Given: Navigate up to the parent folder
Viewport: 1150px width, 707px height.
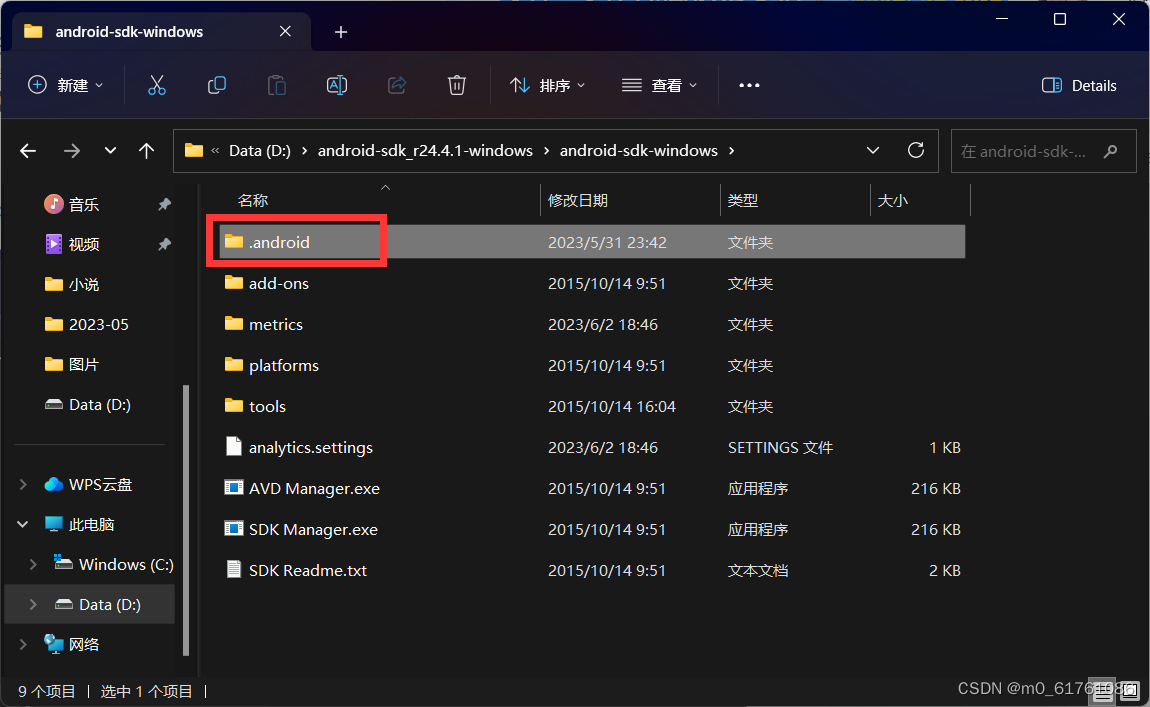Looking at the screenshot, I should tap(146, 150).
